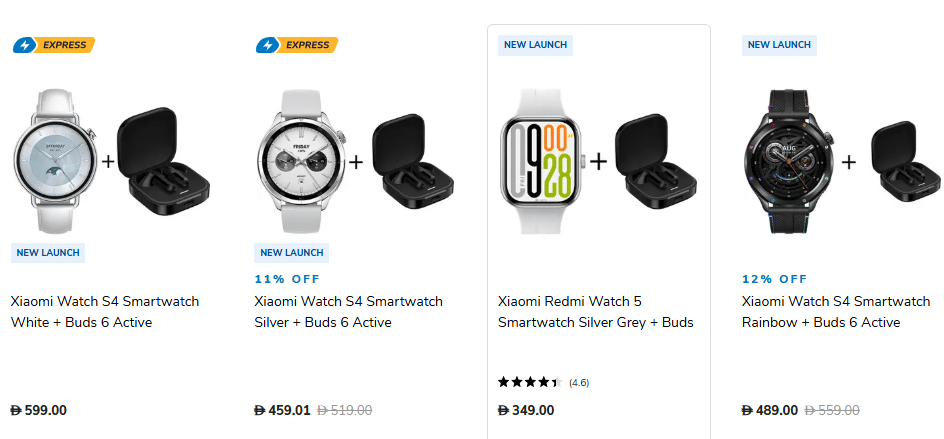Click the (4.6) rating count

[x=579, y=383]
